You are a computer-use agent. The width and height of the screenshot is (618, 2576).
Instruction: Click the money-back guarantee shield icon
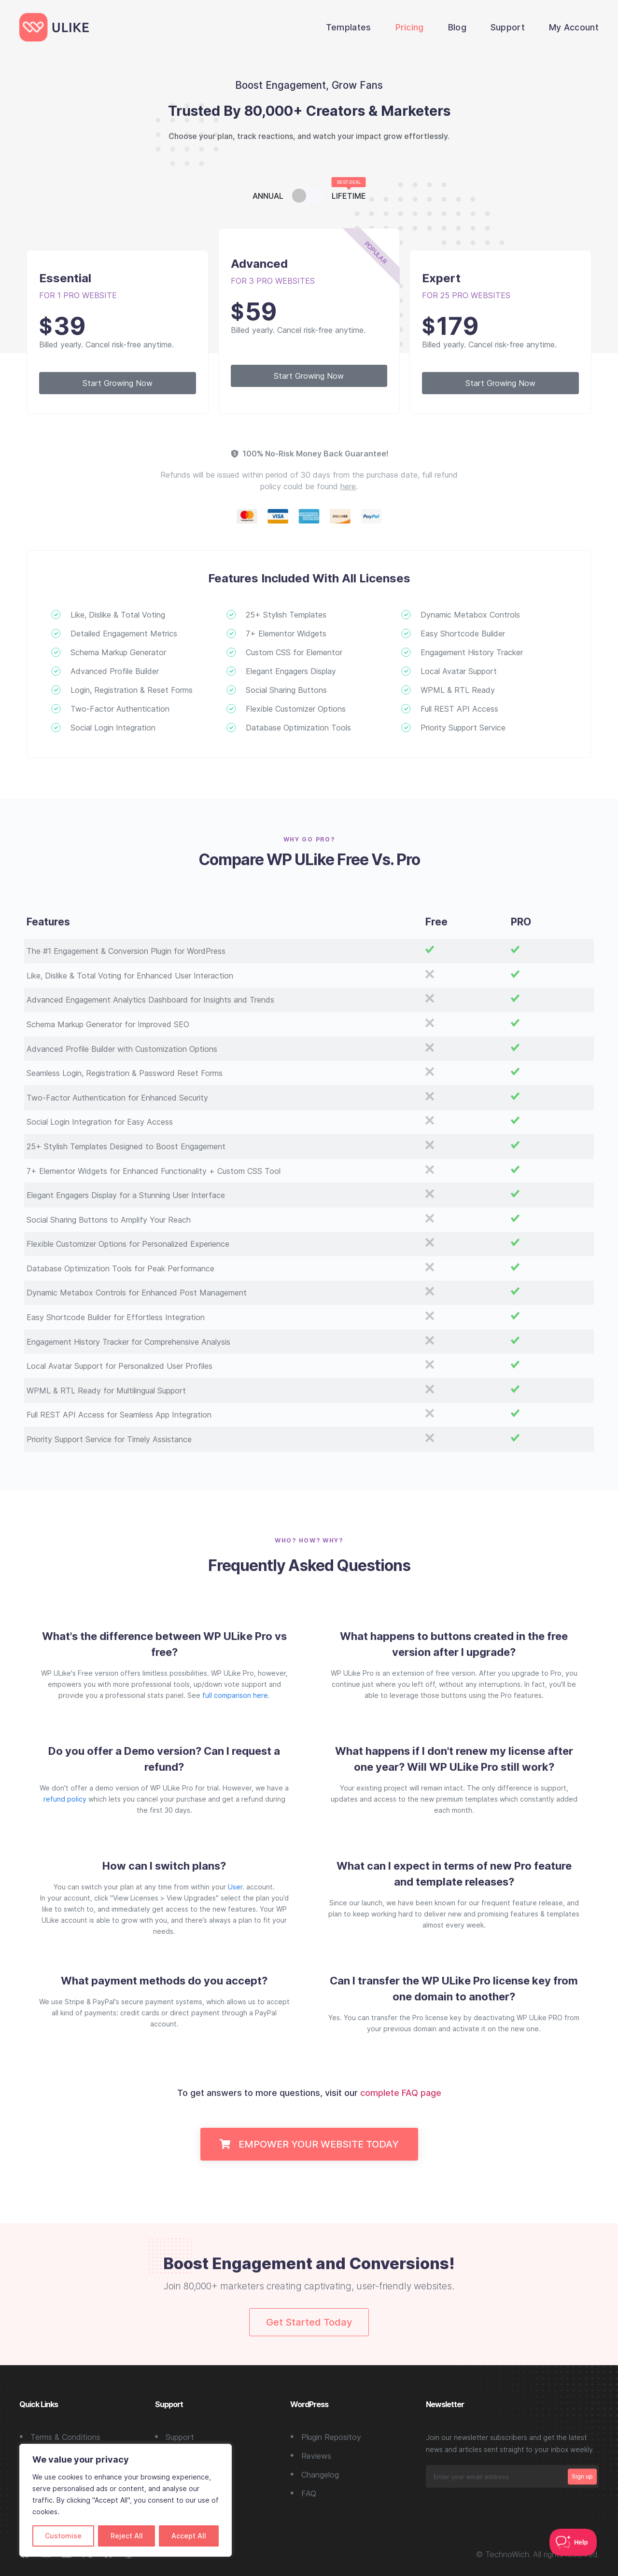[234, 454]
